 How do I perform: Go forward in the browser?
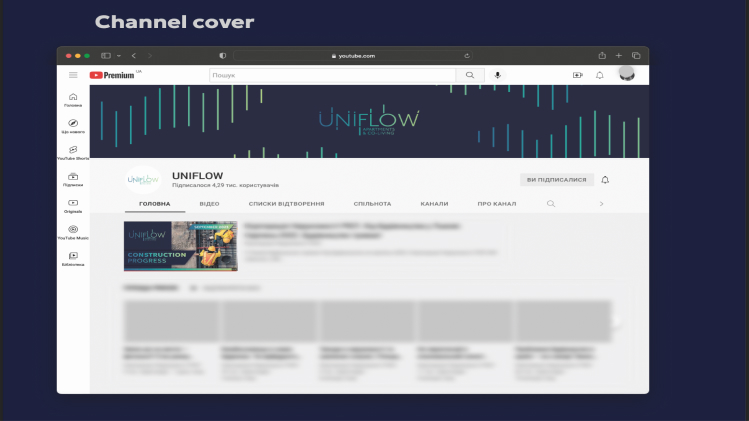(150, 55)
